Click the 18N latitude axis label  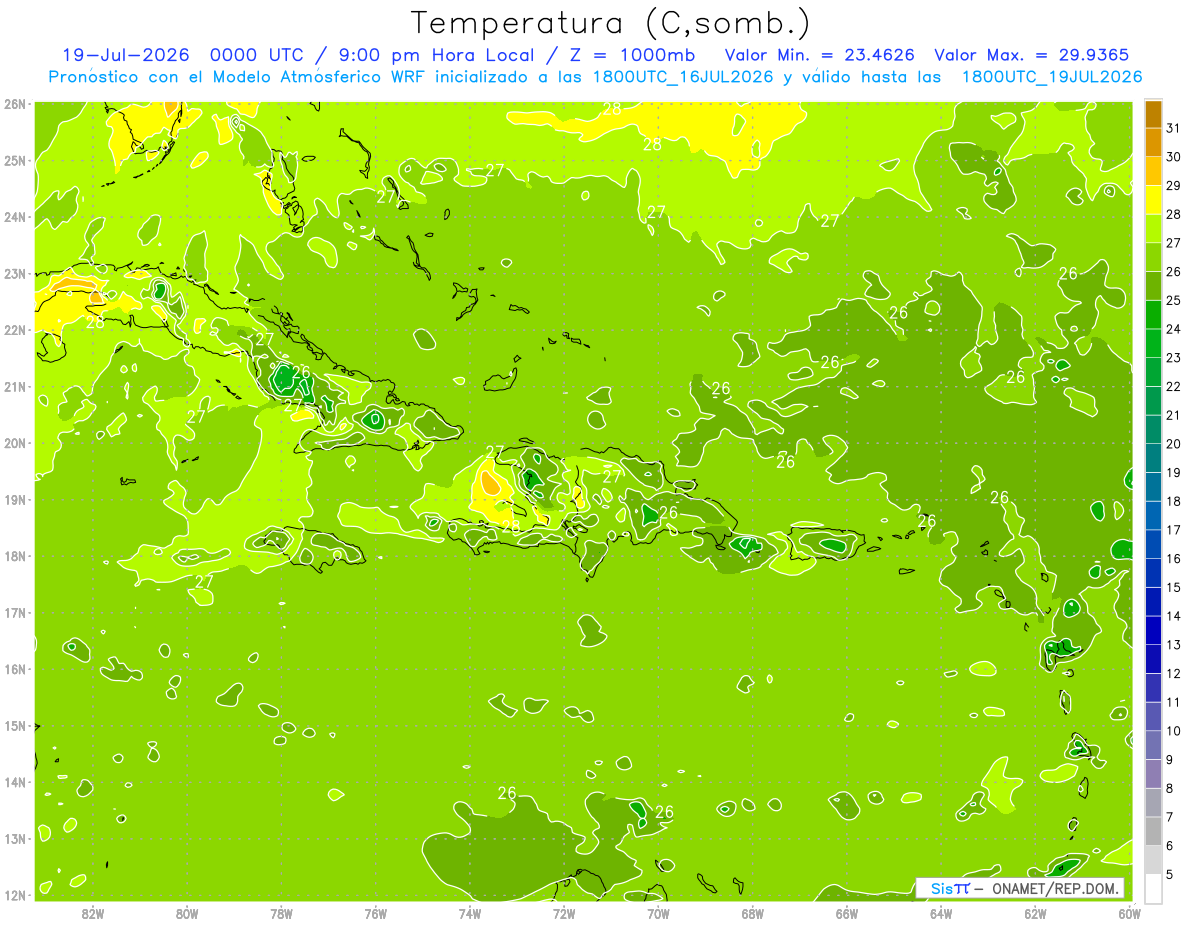pyautogui.click(x=14, y=556)
